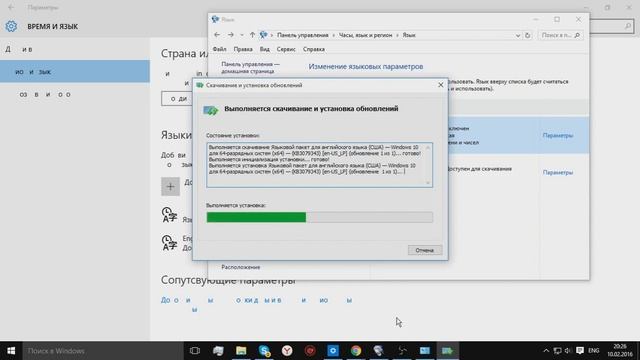Open recent locations dropdown in Язык window

242,36
